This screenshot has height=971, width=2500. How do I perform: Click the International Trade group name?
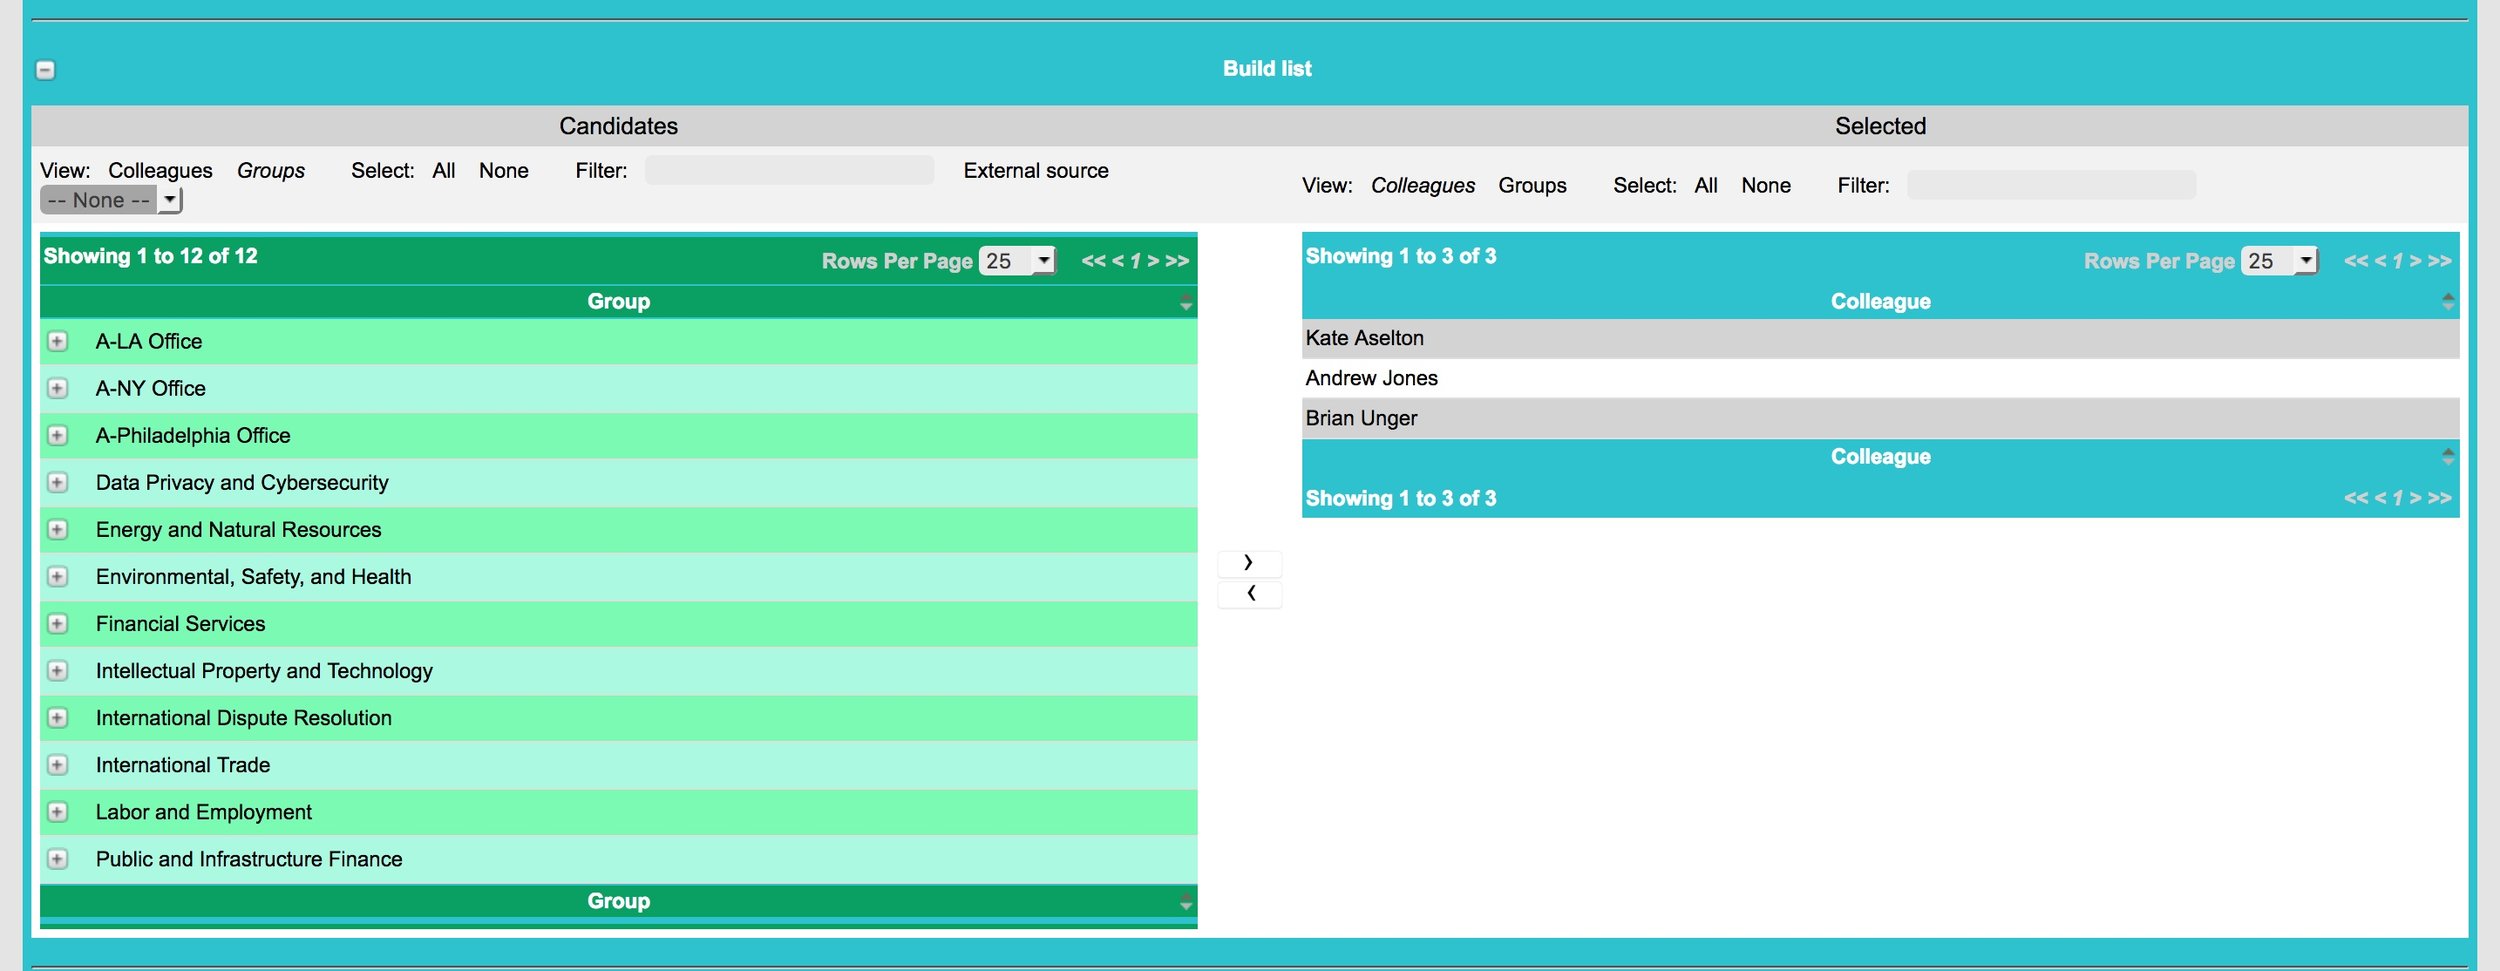pos(183,765)
